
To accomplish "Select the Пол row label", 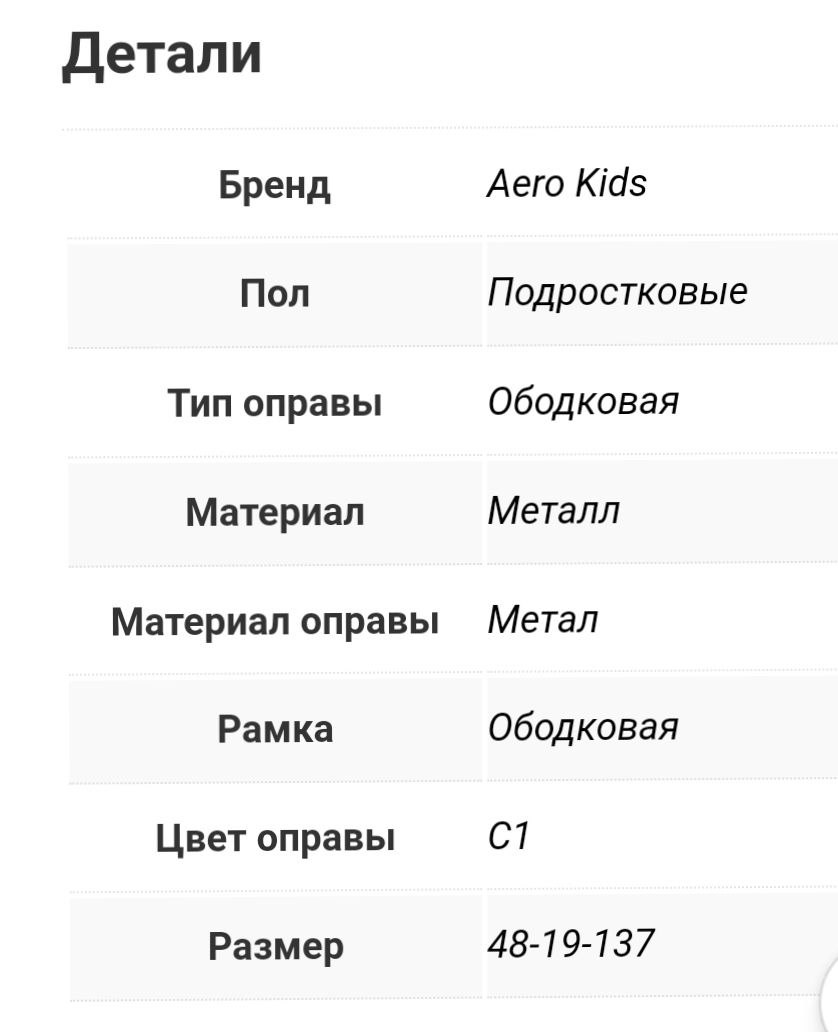I will (275, 294).
